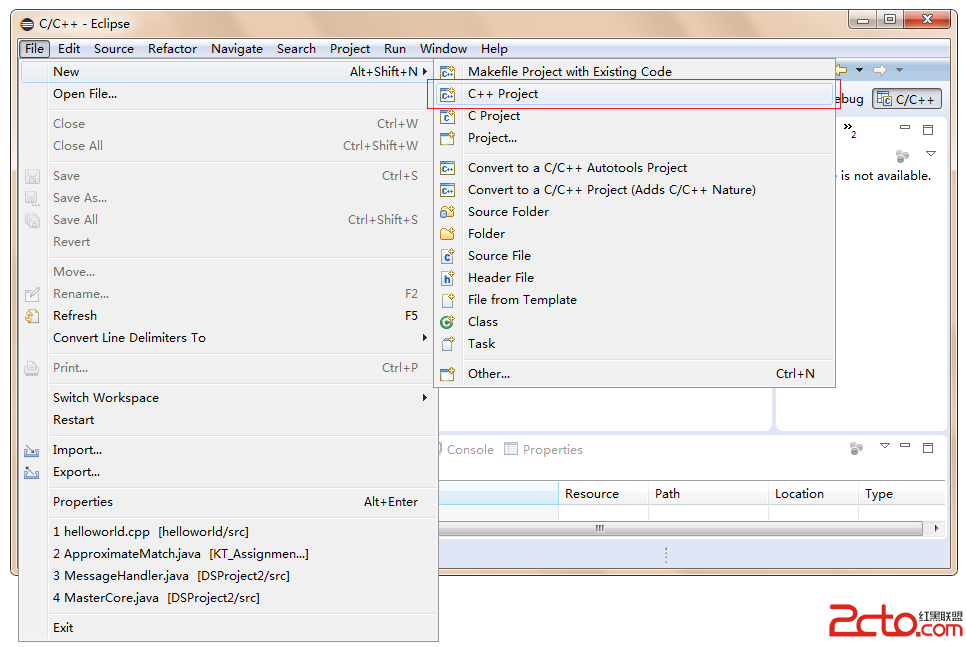
Task: Maximize the Console panel area
Action: click(x=928, y=448)
